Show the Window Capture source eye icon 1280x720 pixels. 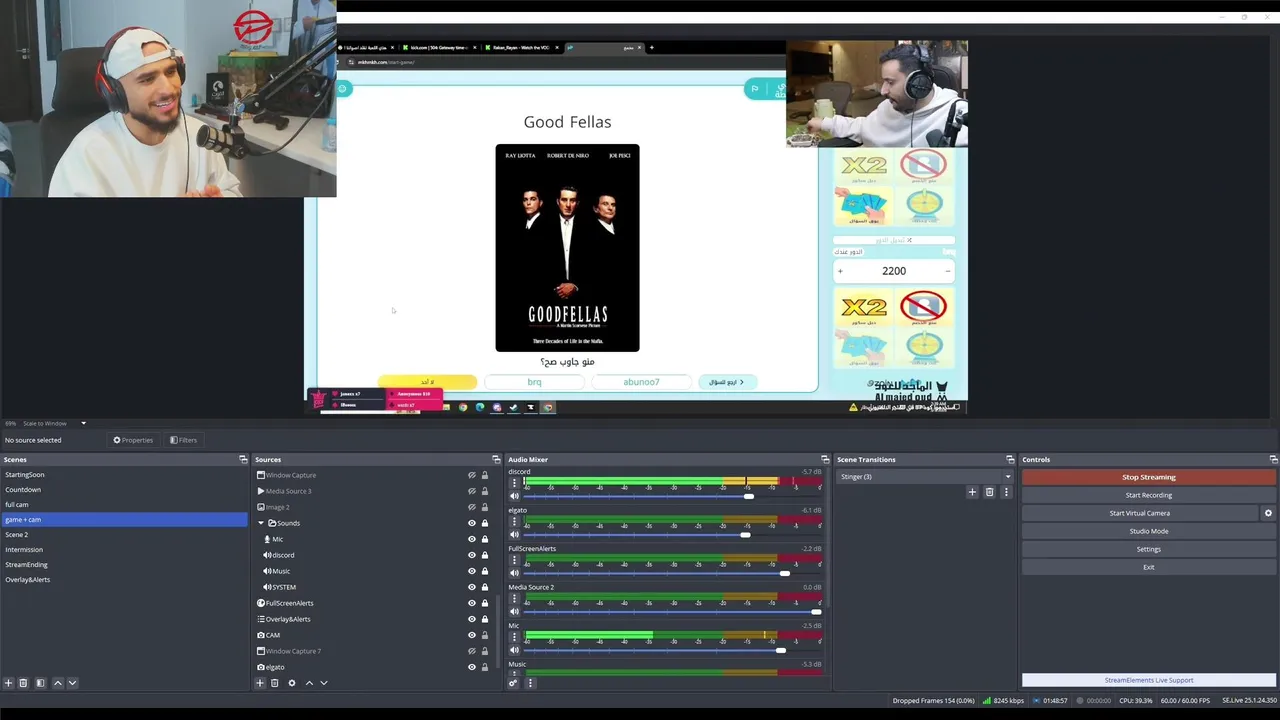[x=472, y=475]
